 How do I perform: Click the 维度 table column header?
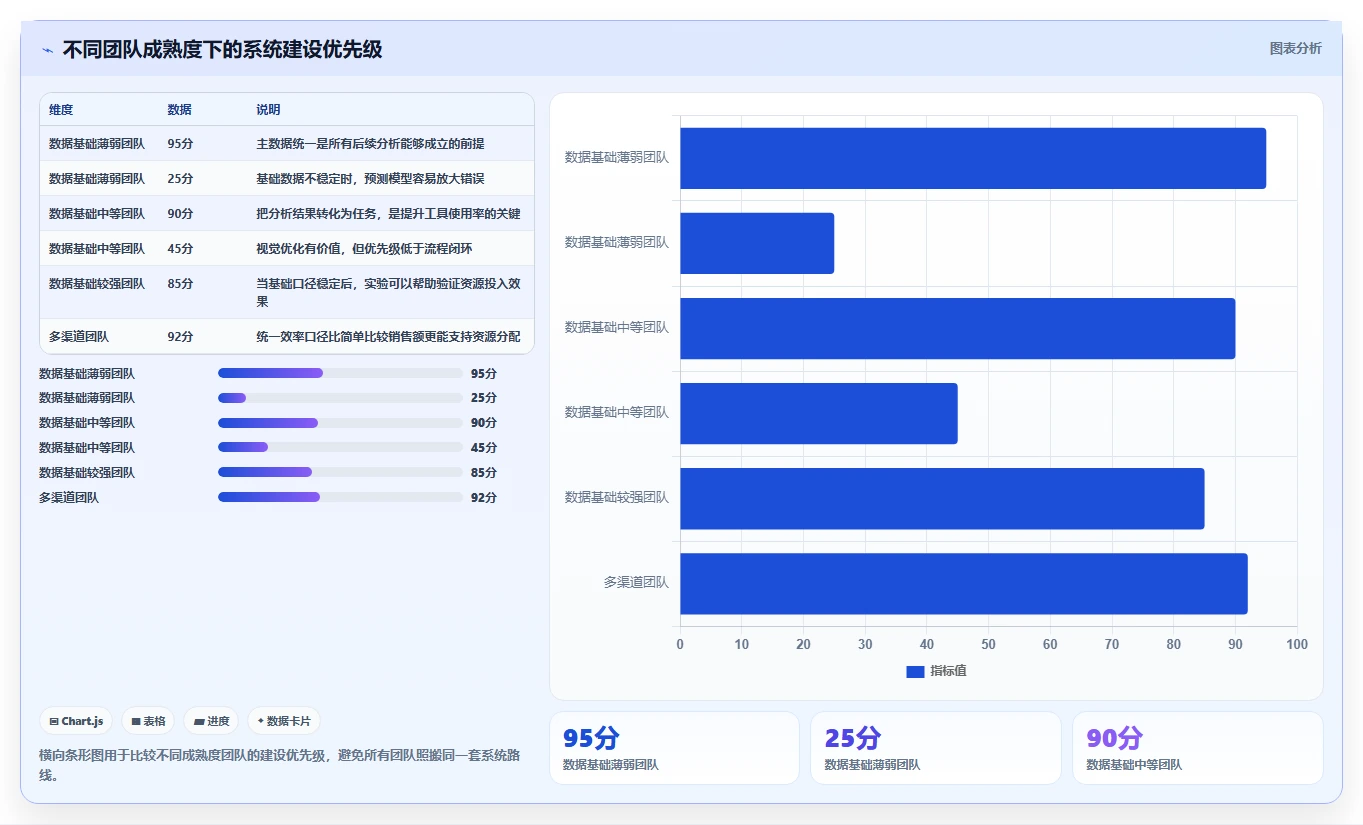tap(61, 110)
